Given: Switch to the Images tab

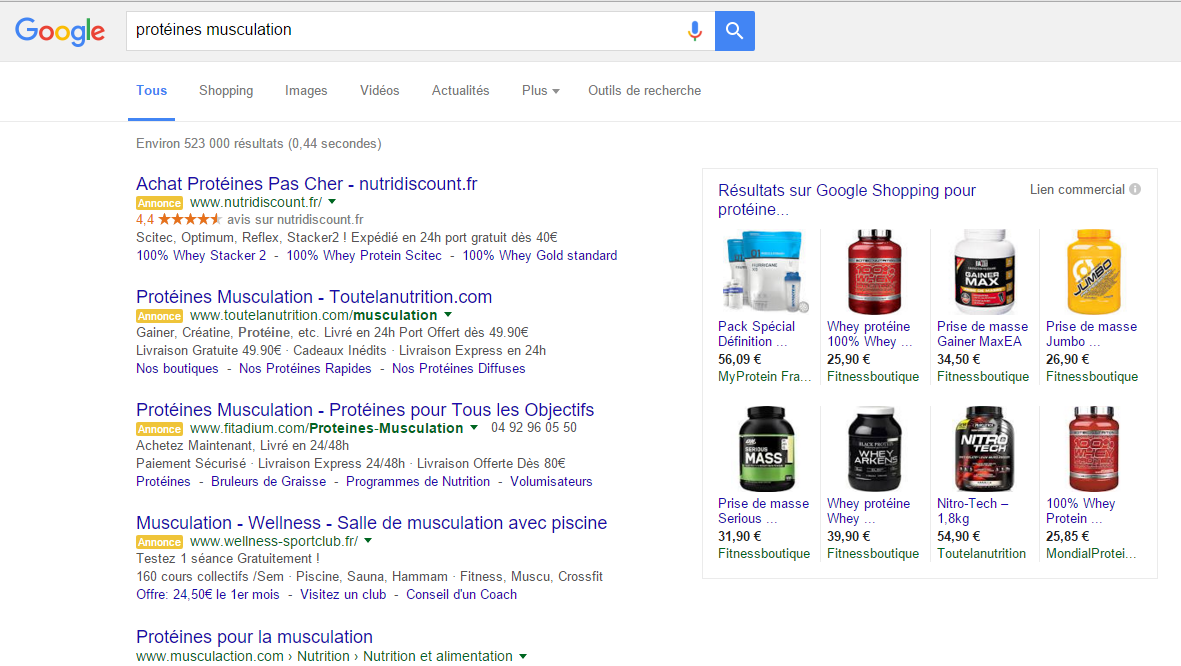Looking at the screenshot, I should pos(306,91).
